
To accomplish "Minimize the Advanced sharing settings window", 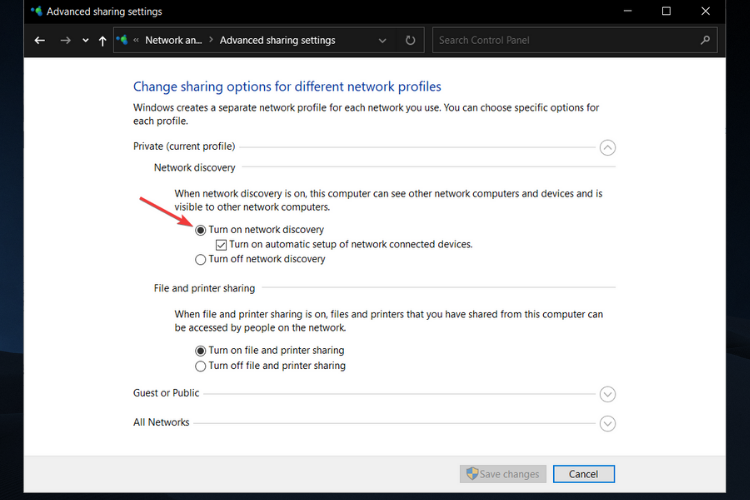I will point(628,11).
